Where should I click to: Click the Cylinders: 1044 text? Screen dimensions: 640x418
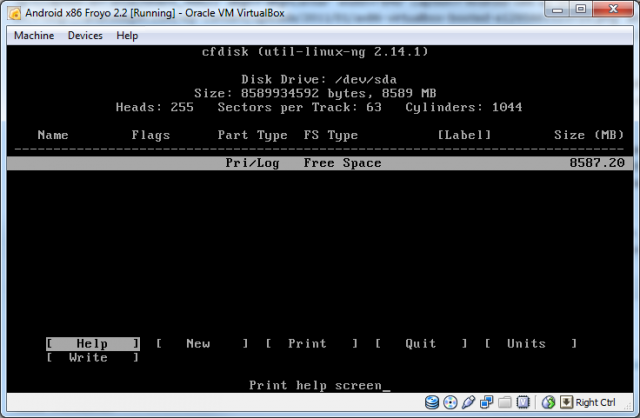(464, 107)
